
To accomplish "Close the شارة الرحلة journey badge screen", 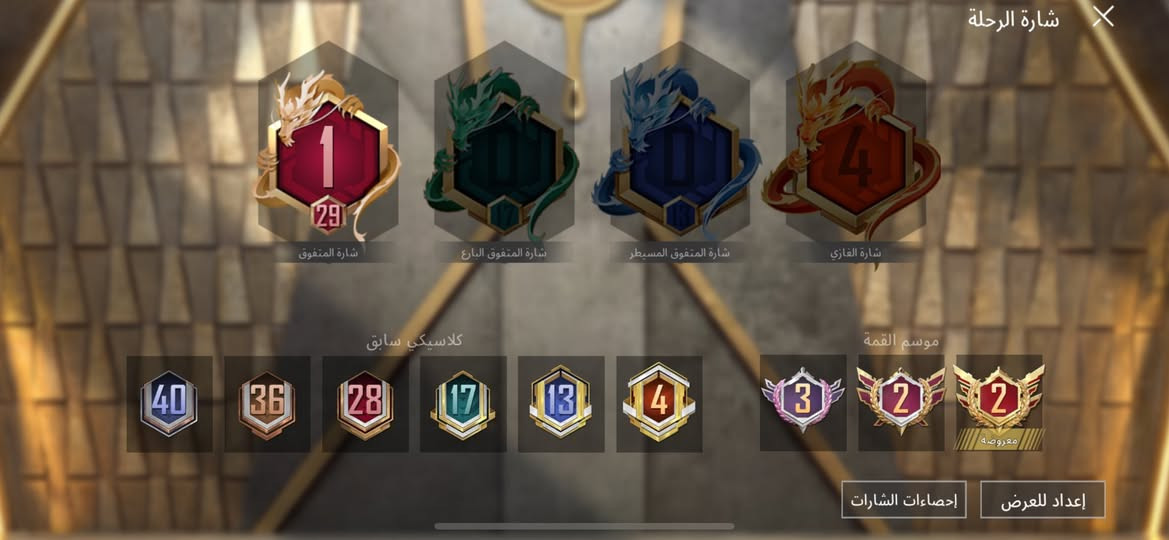I will (1103, 16).
